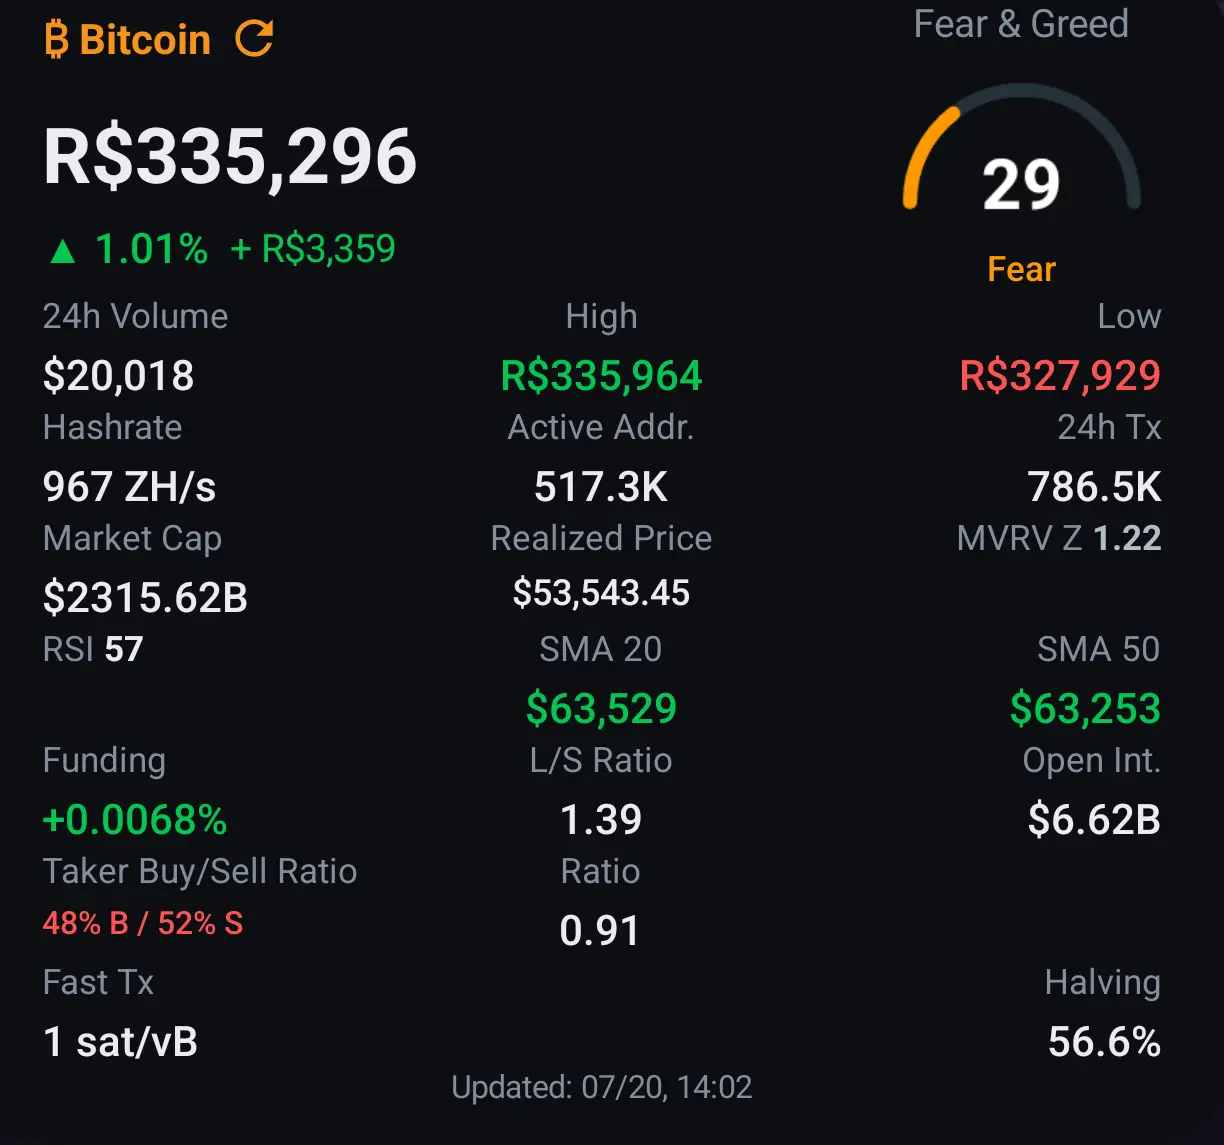Click the L/S ratio value 1.39
The height and width of the screenshot is (1145, 1224).
601,820
